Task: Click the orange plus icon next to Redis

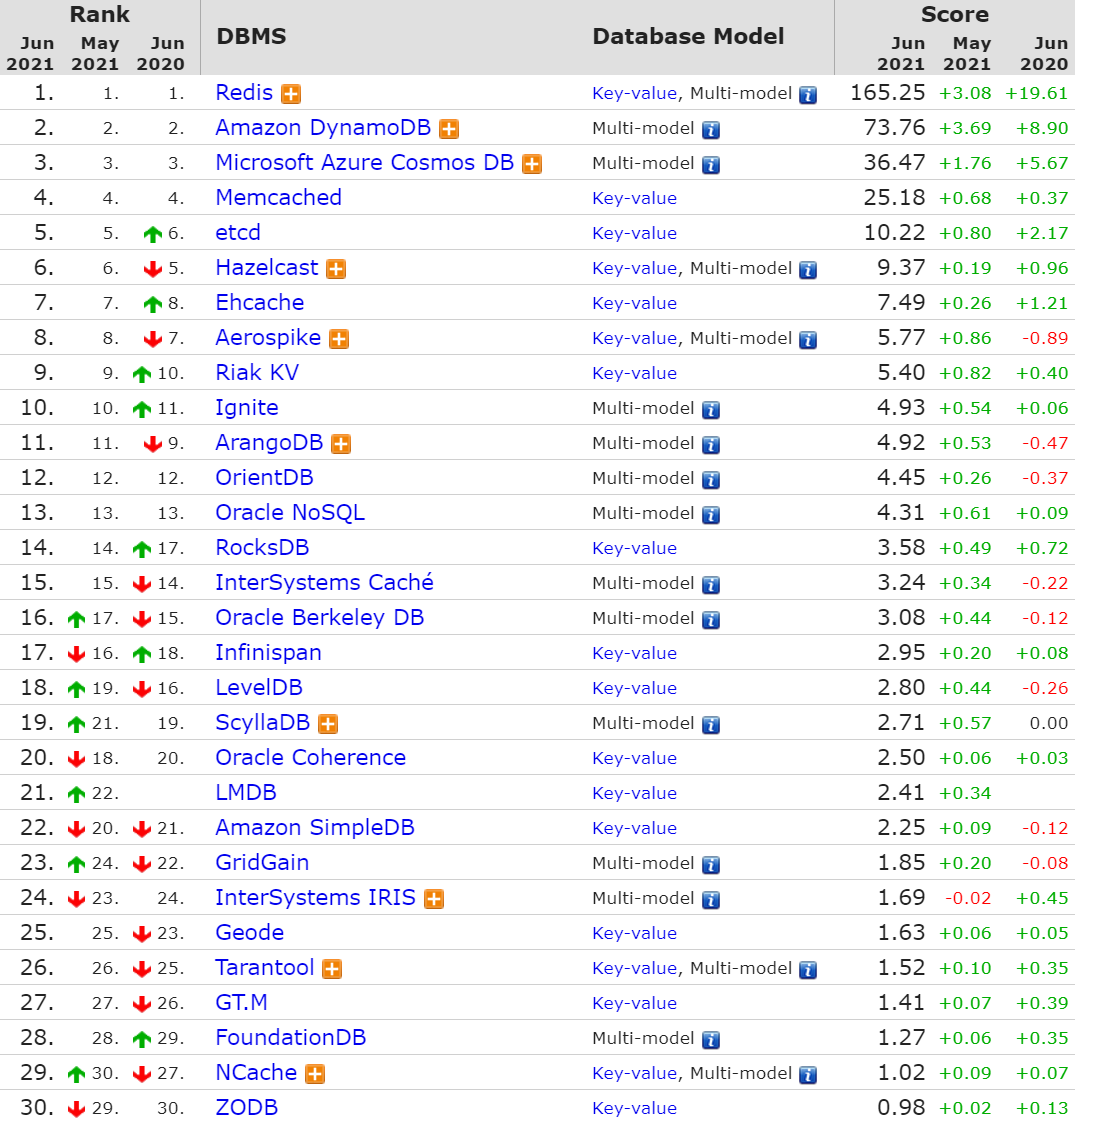Action: click(291, 94)
